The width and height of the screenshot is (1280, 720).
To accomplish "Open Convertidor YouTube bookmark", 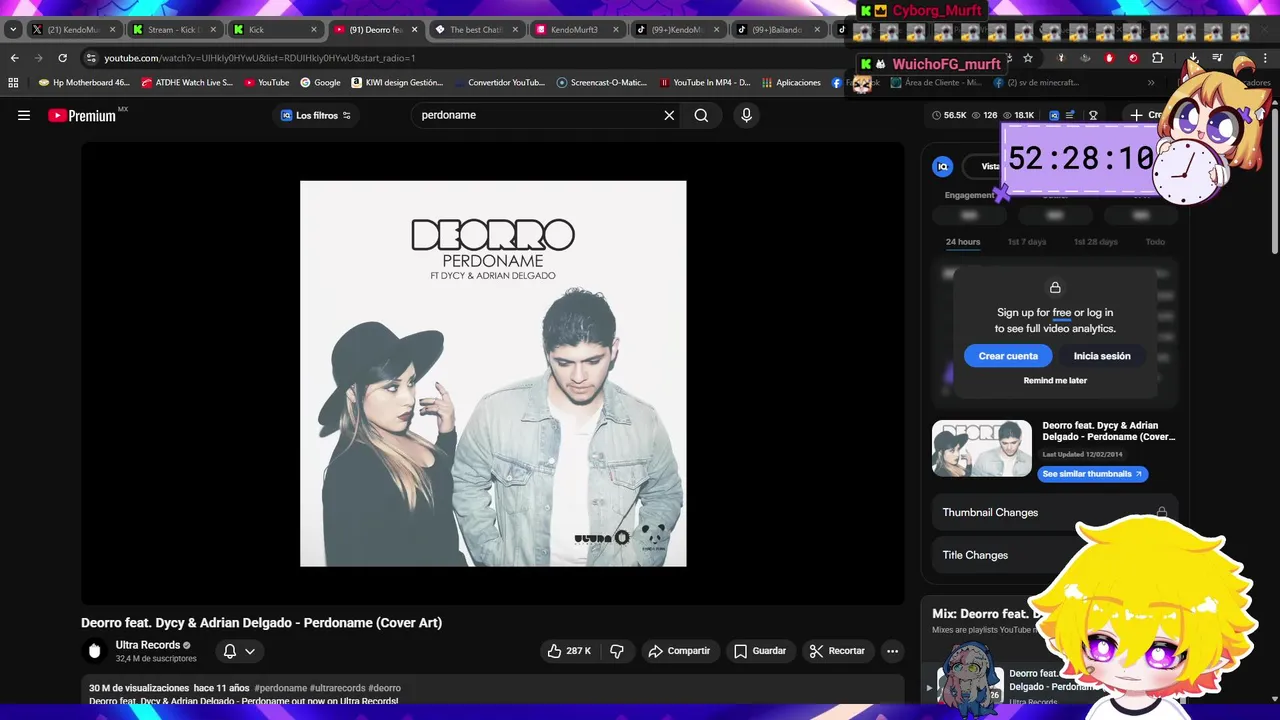I will coord(498,83).
